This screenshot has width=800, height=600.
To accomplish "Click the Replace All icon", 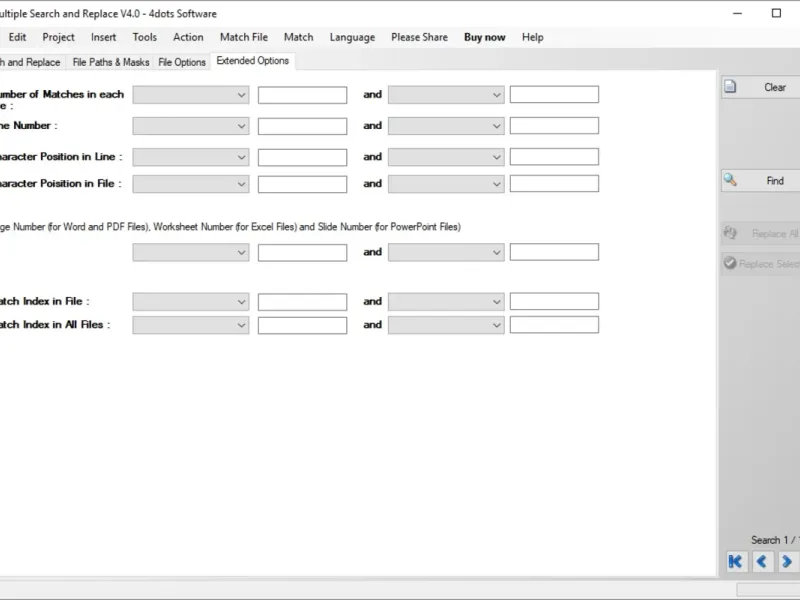I will coord(730,233).
